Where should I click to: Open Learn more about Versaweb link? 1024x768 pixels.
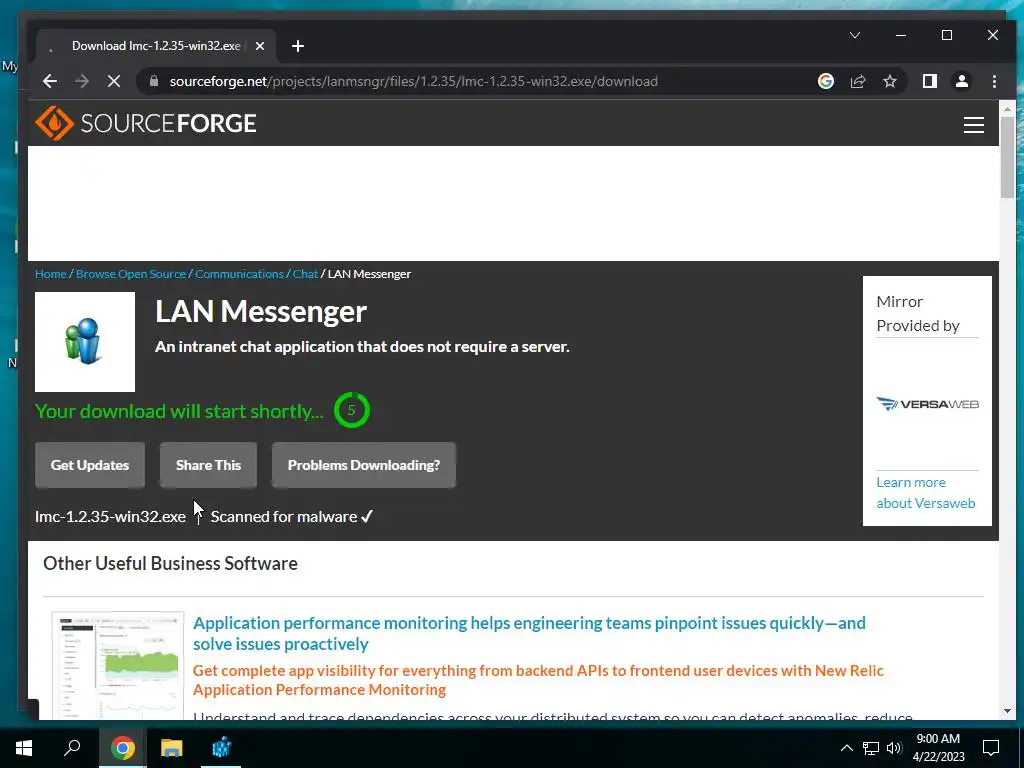(x=925, y=492)
